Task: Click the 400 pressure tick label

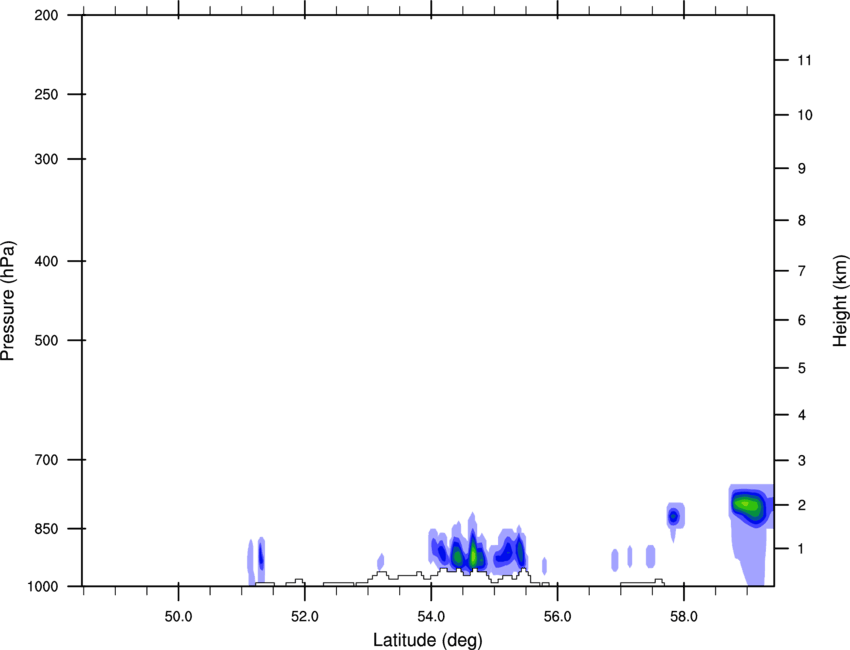Action: pos(46,261)
